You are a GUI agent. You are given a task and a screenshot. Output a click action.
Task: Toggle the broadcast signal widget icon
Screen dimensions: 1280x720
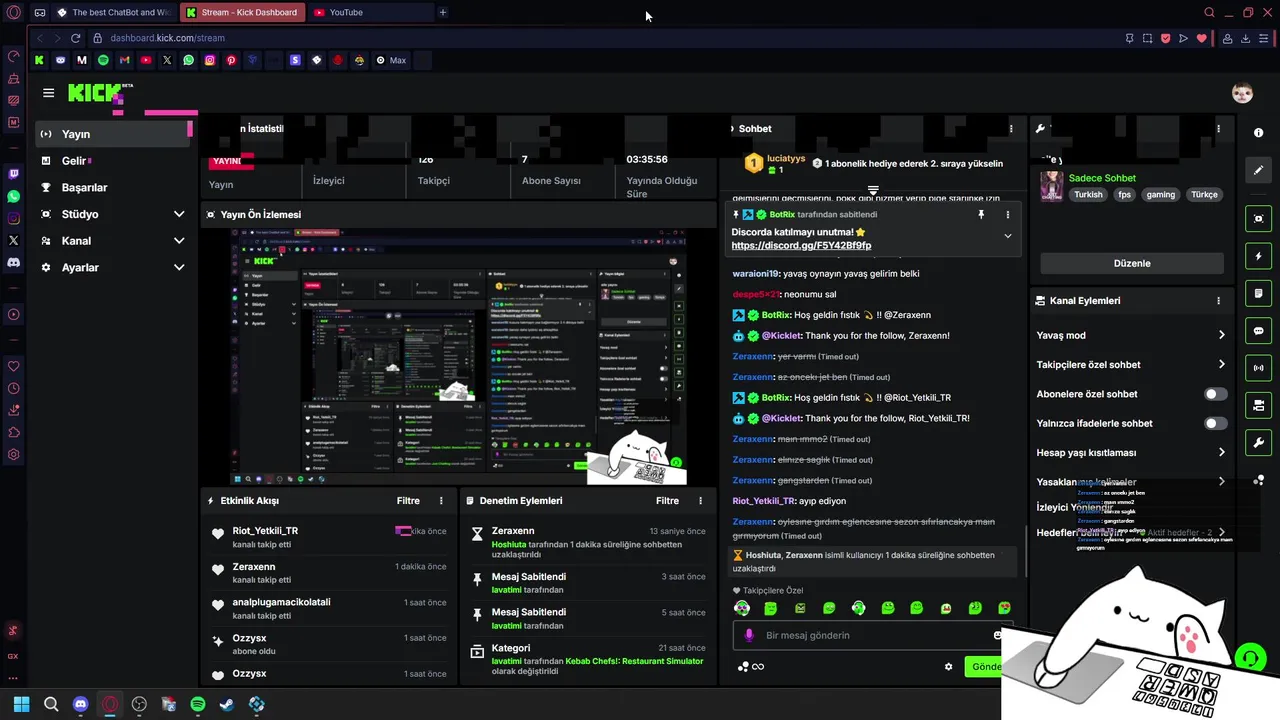[1258, 368]
